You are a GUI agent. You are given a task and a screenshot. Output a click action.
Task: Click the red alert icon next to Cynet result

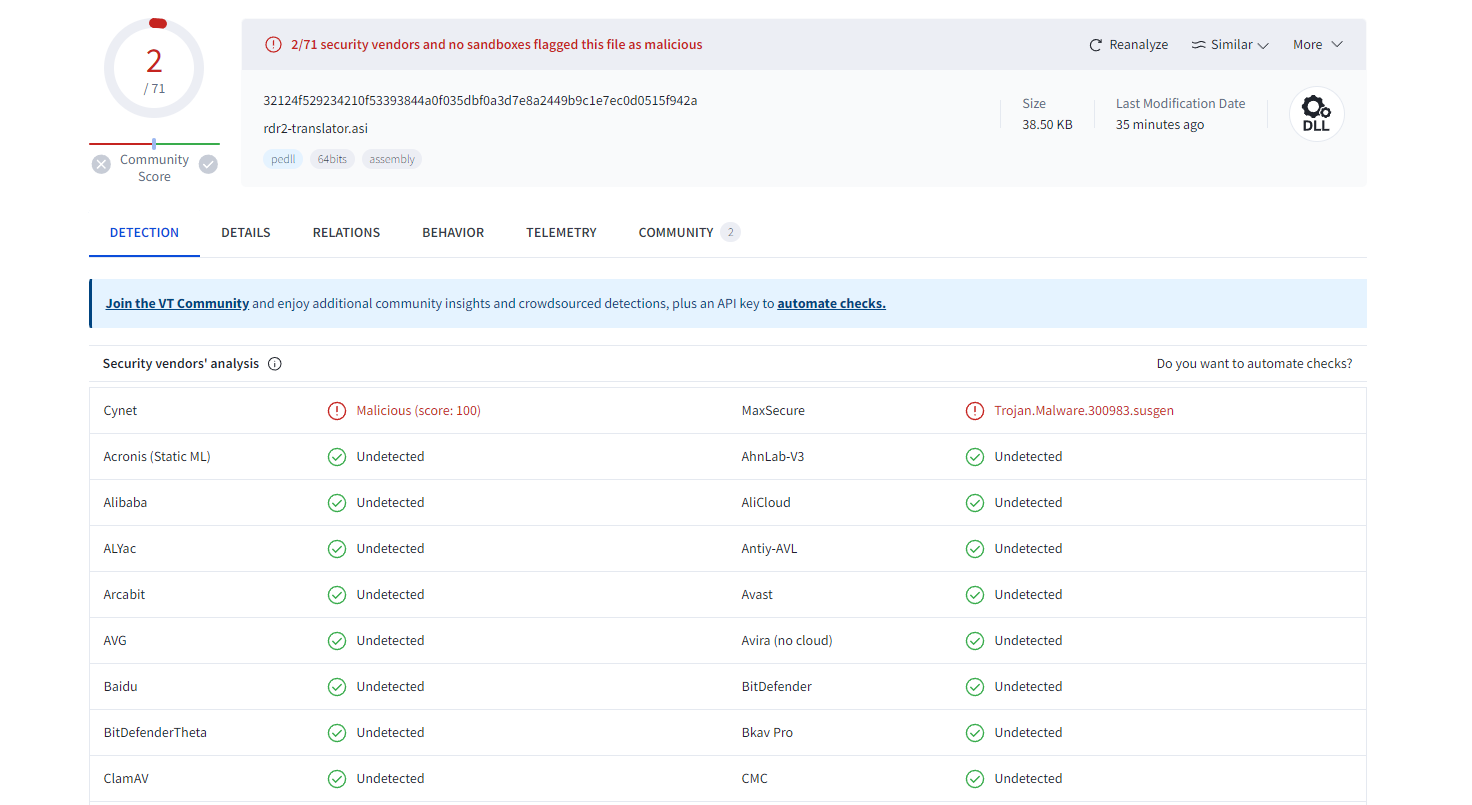point(337,411)
